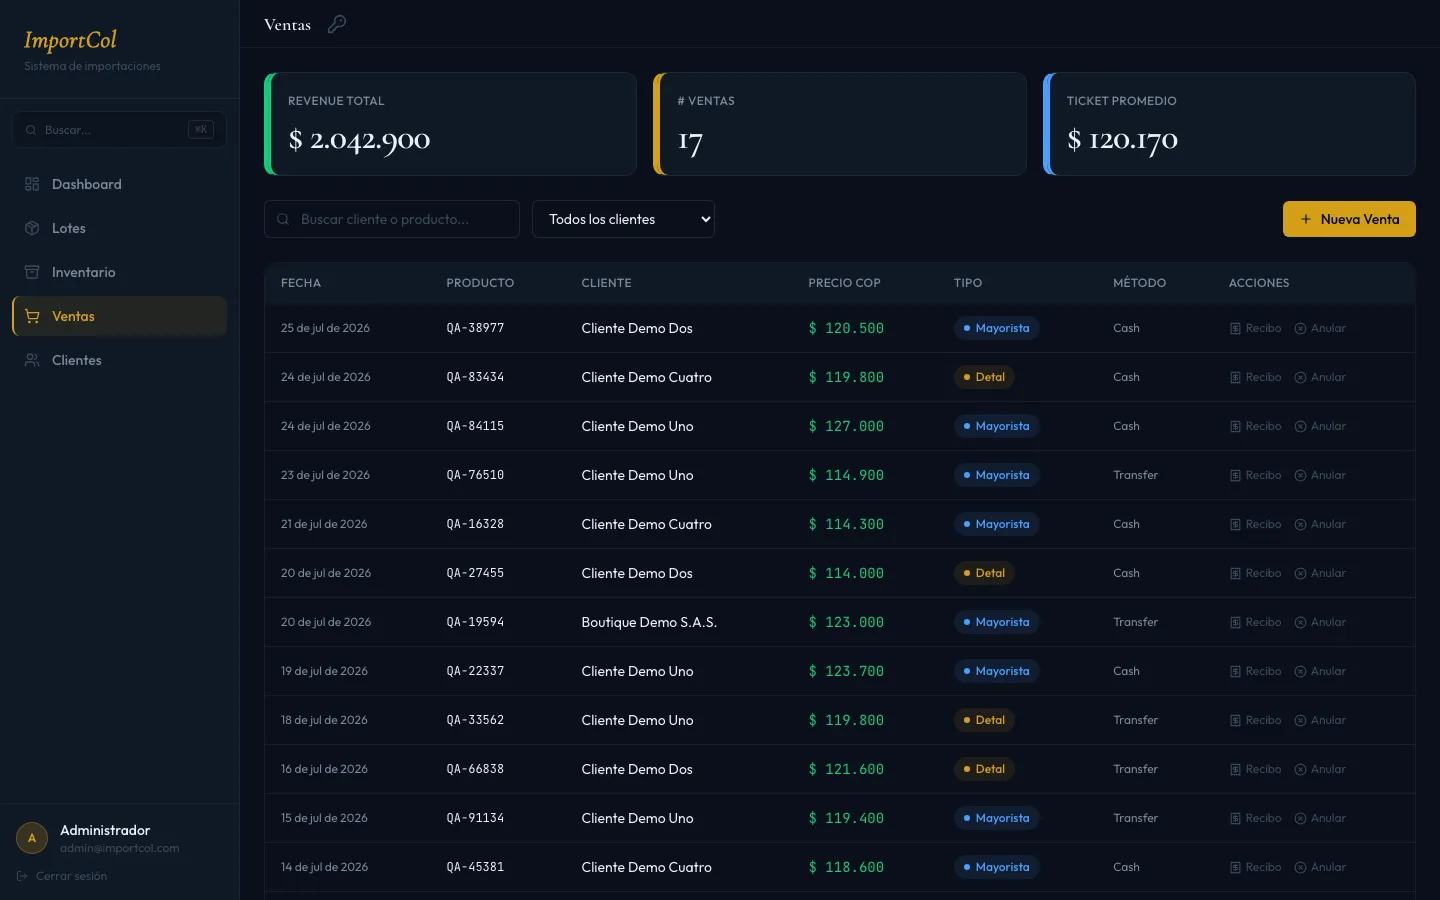The width and height of the screenshot is (1440, 900).
Task: Click the Ticket Promedio card
Action: (1229, 124)
